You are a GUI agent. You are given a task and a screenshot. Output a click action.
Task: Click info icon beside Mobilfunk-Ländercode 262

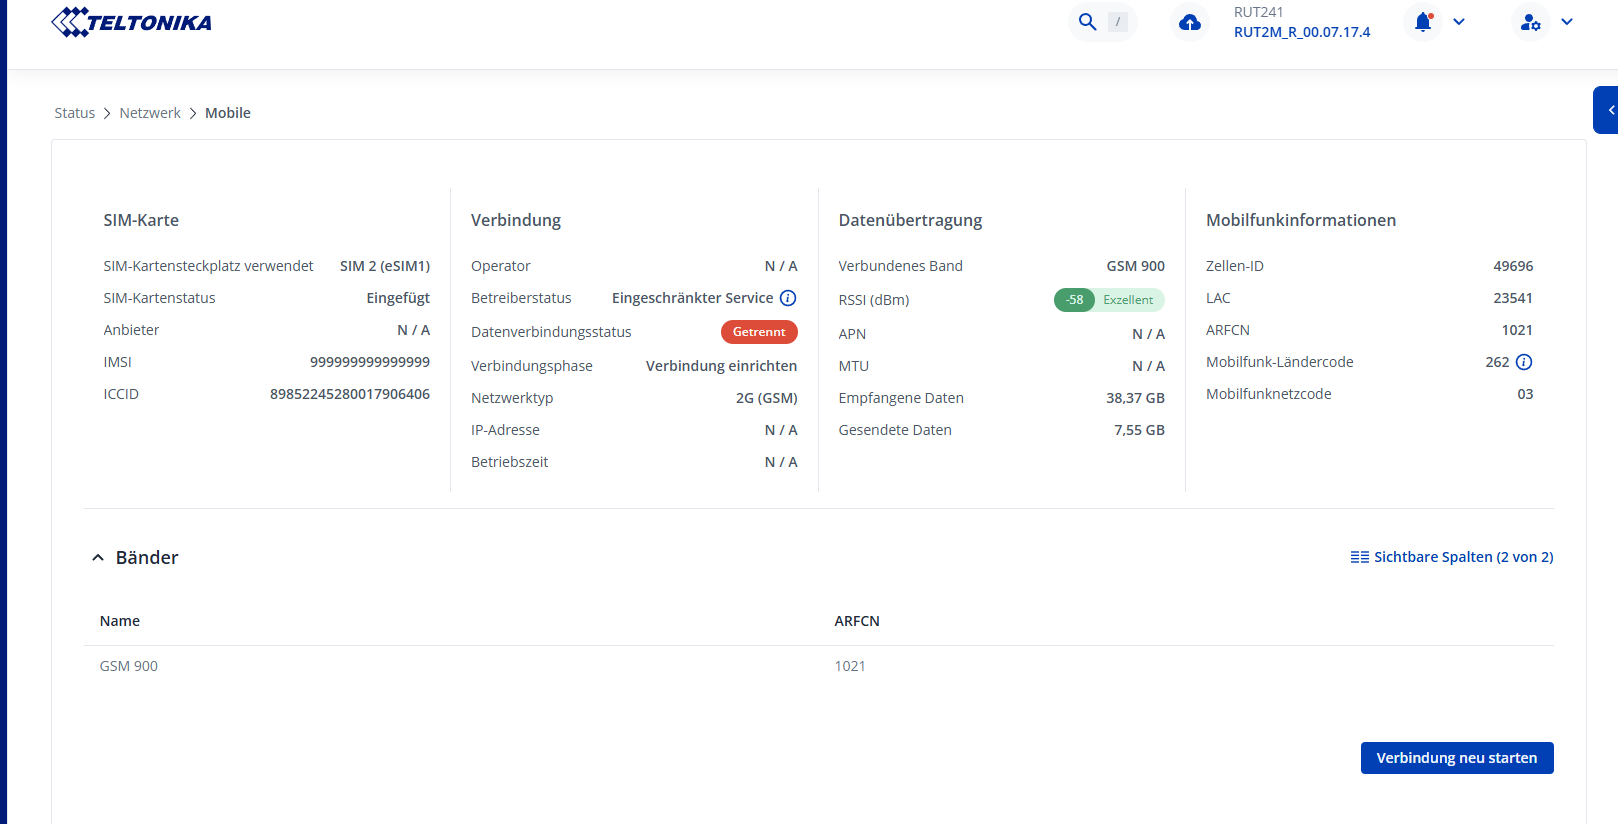(1524, 362)
